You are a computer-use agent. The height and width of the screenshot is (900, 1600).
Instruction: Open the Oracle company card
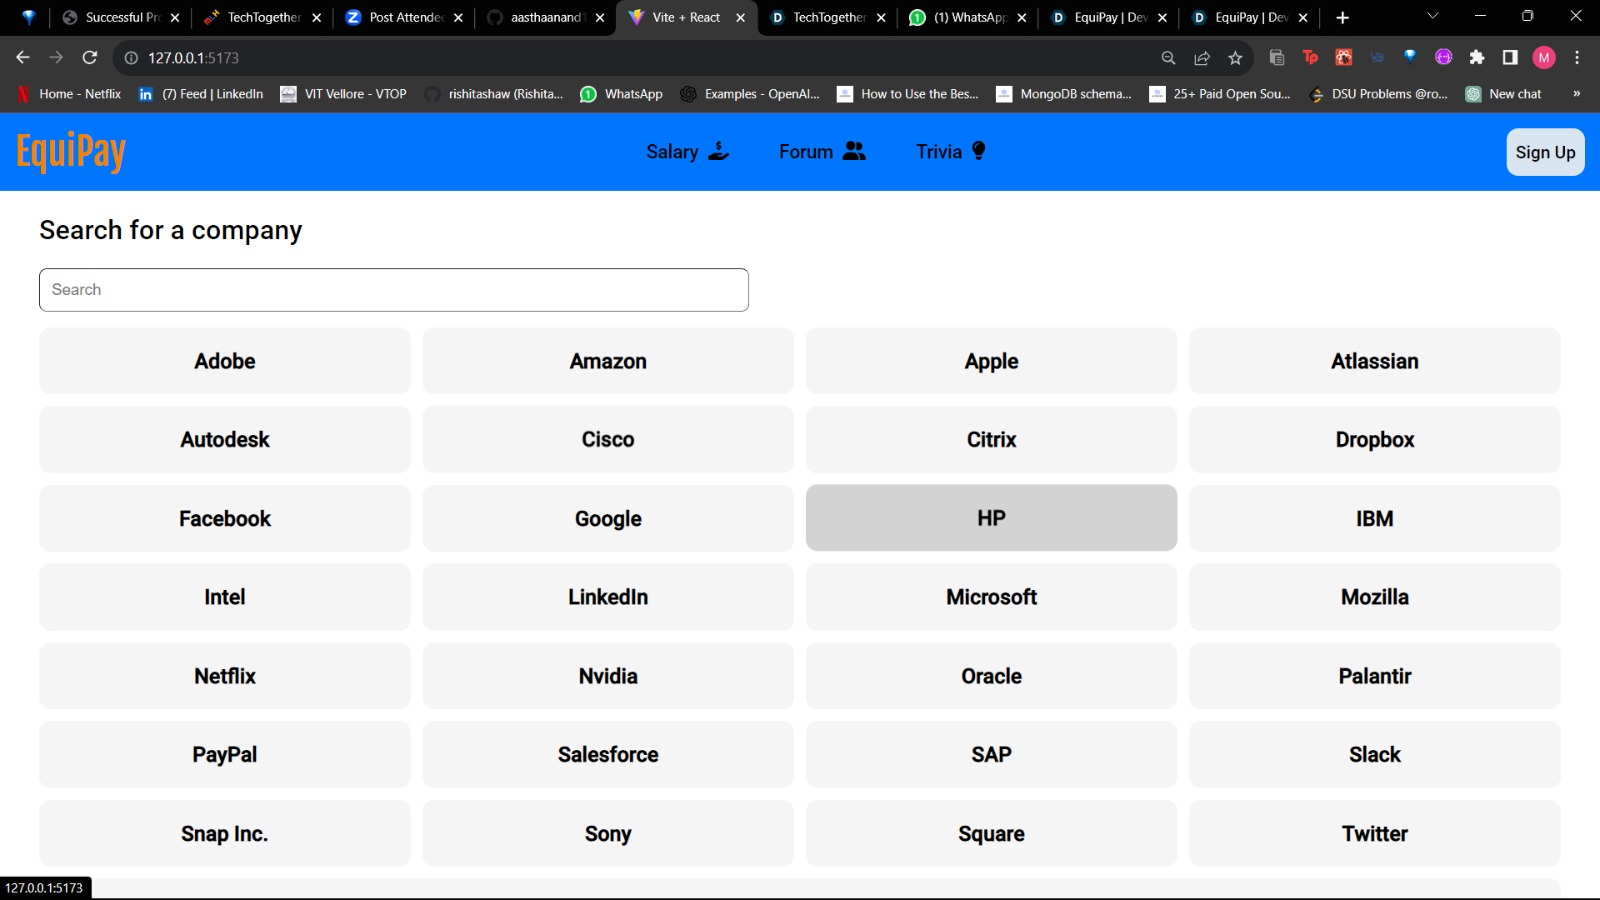click(991, 676)
